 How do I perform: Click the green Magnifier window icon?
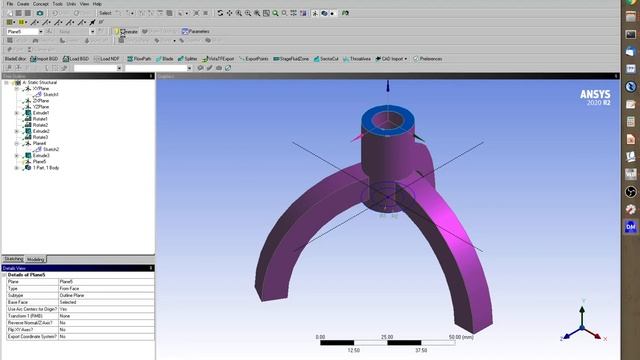tap(276, 13)
